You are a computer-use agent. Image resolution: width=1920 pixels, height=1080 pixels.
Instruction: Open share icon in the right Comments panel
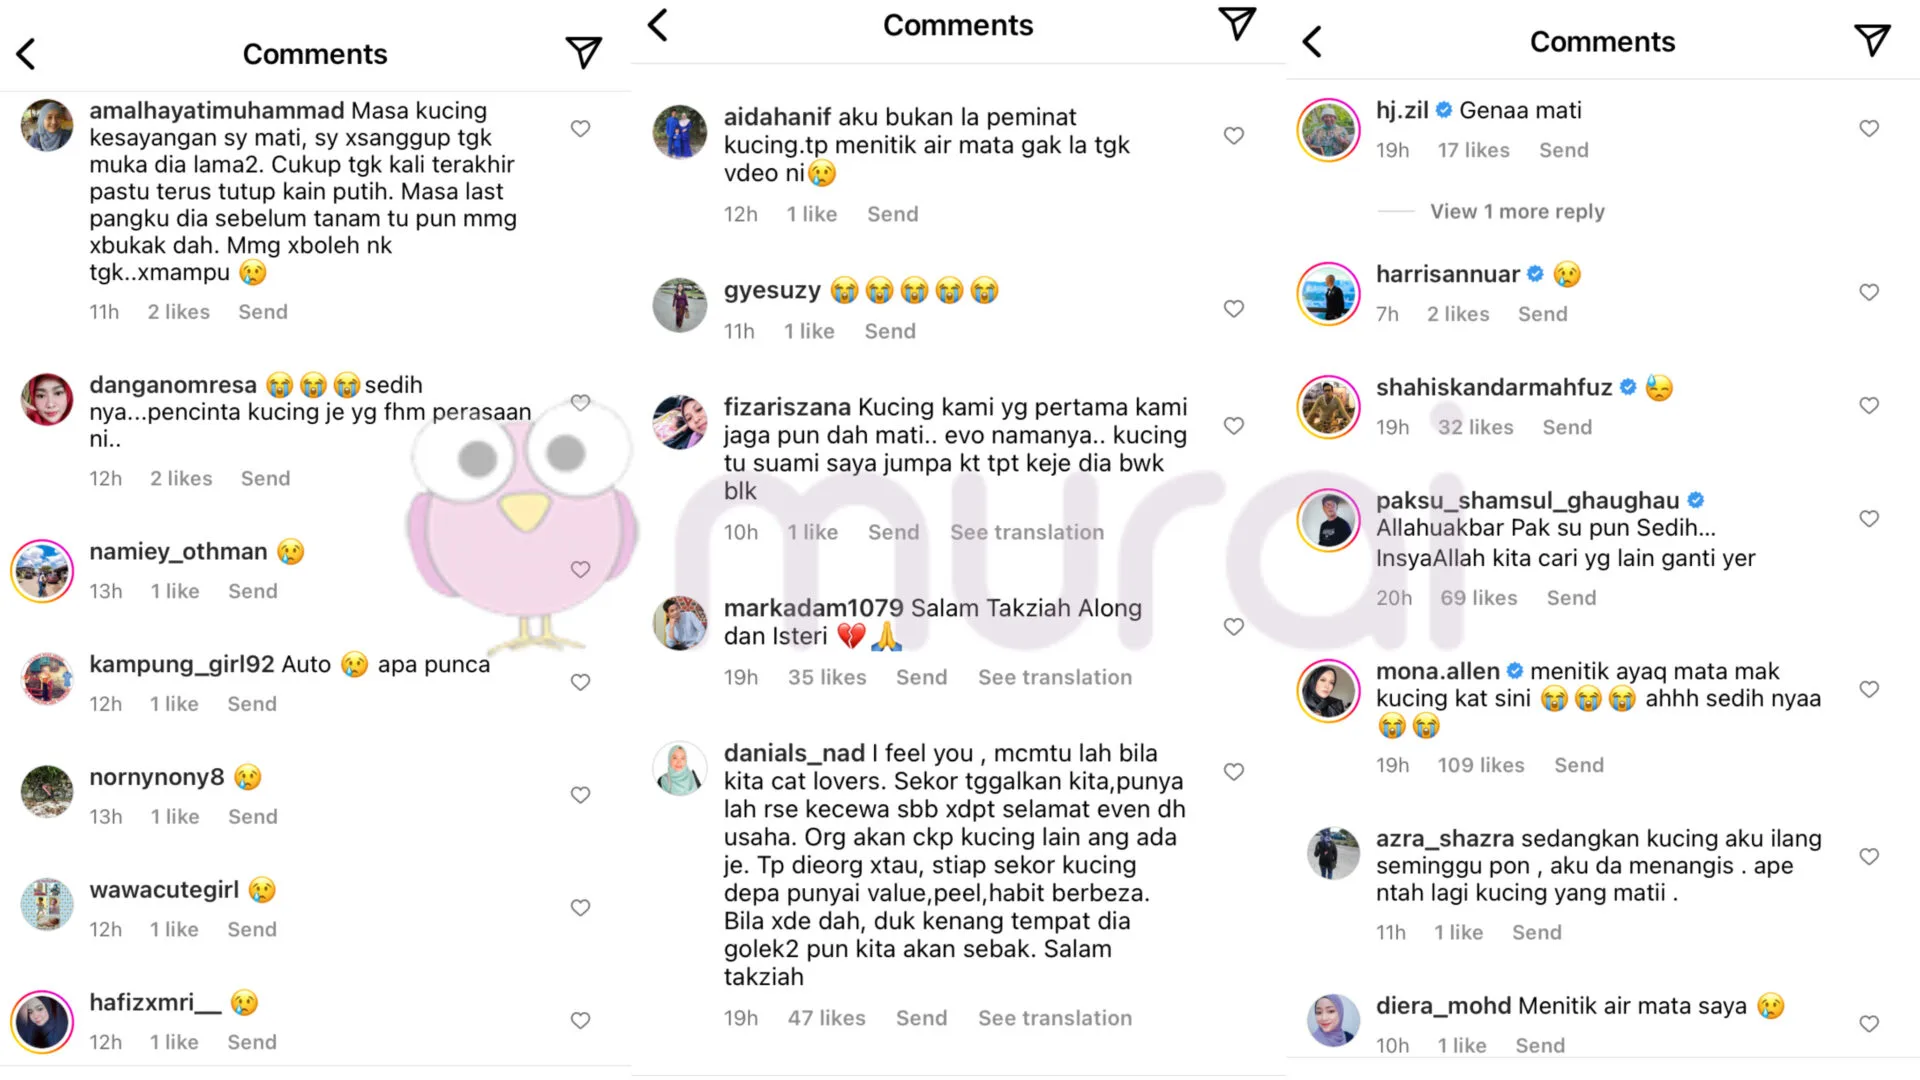coord(1873,41)
